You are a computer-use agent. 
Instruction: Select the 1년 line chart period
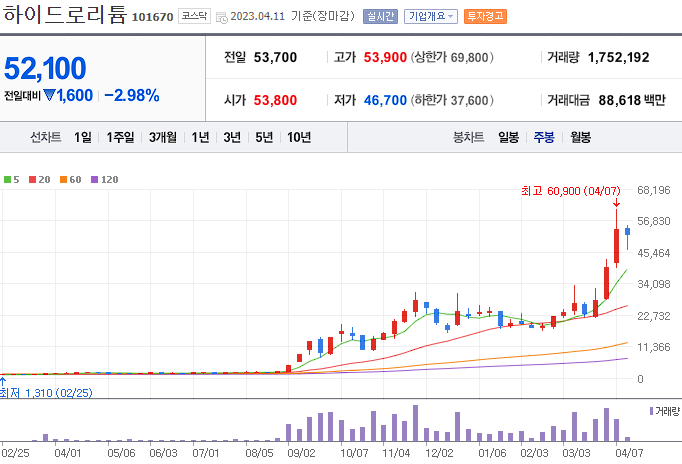(201, 137)
